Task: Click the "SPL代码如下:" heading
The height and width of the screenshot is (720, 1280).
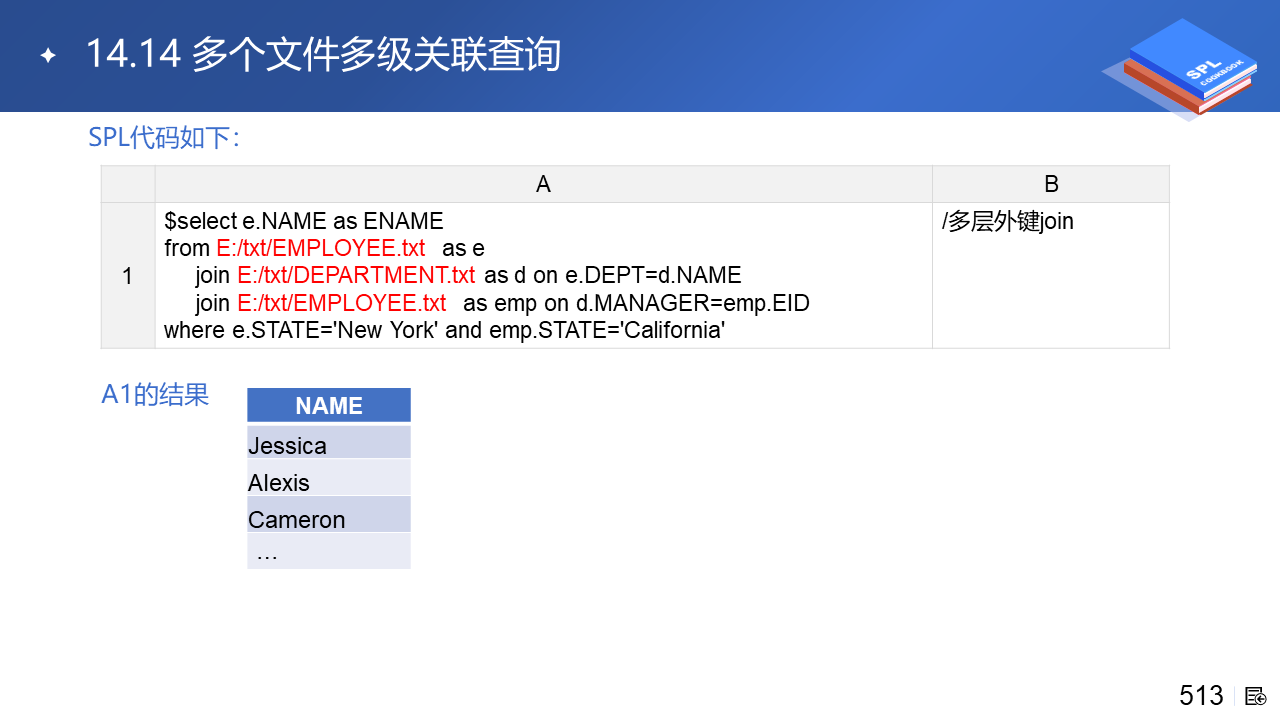Action: 164,137
